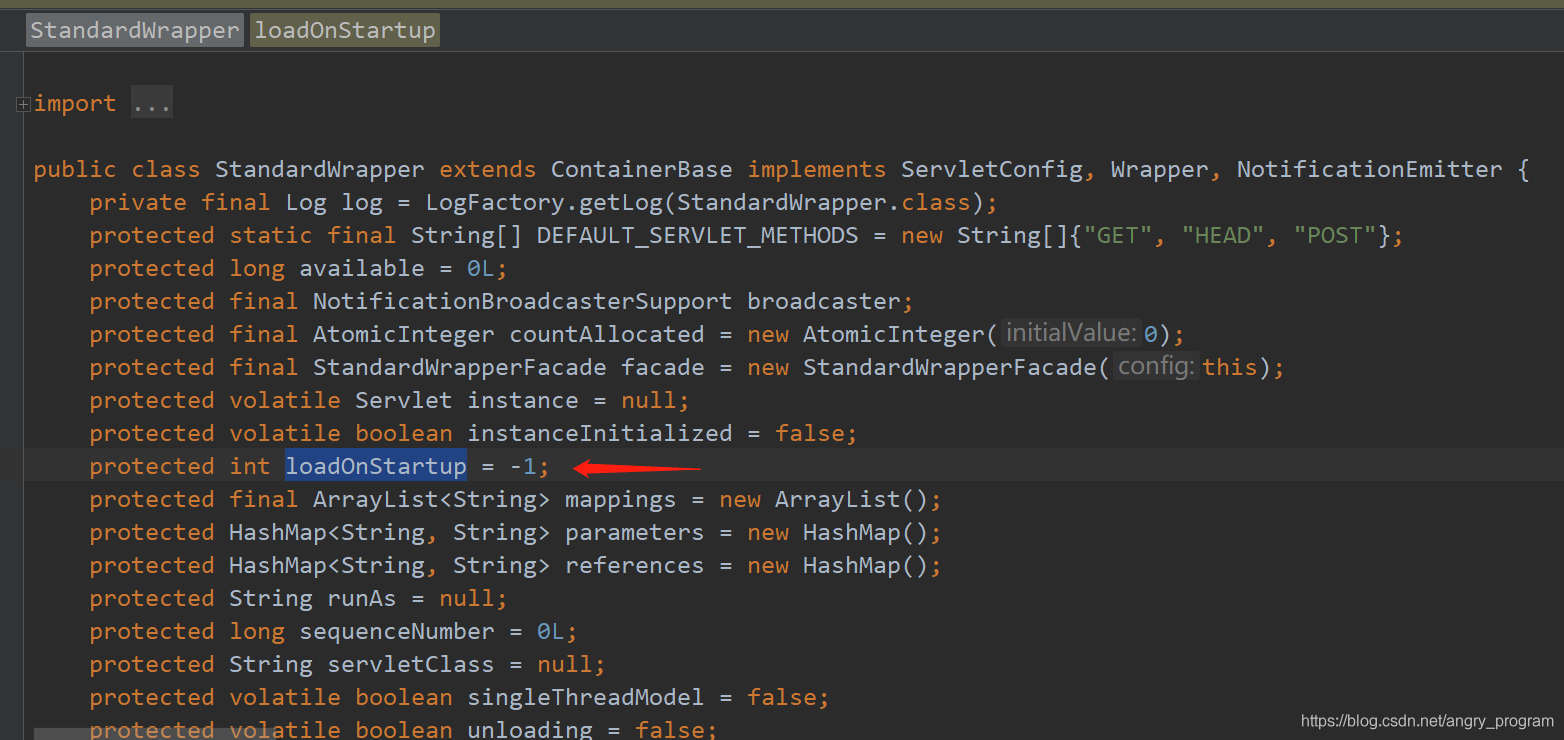Open the blog.csdn.net watermark link
The width and height of the screenshot is (1564, 740).
point(1427,721)
